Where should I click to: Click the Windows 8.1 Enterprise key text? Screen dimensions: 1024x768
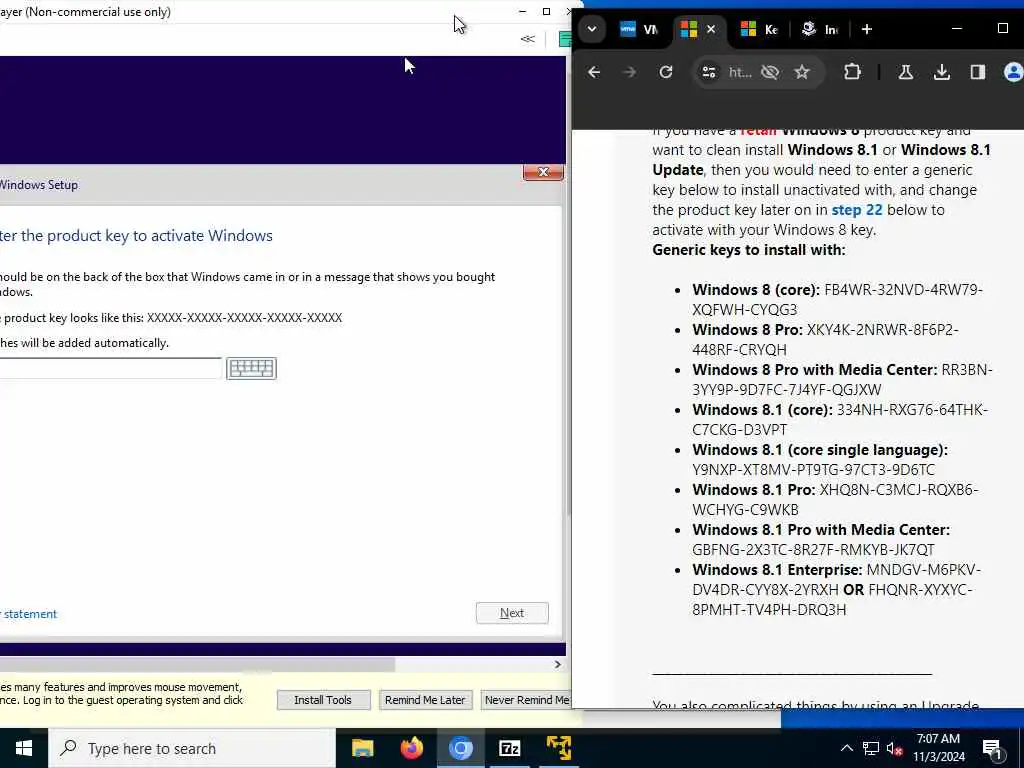coord(836,589)
